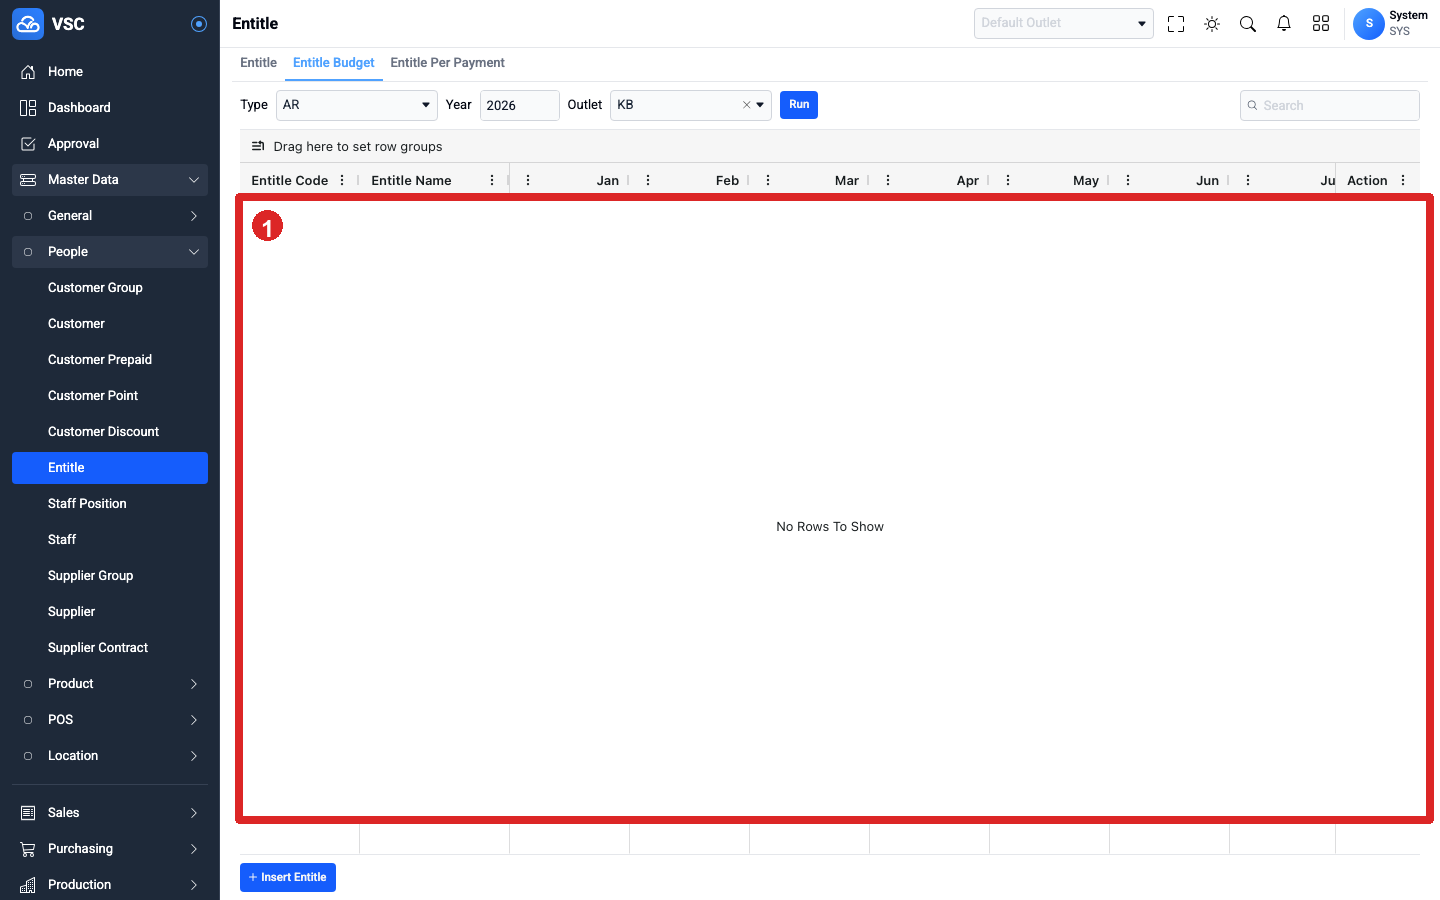Open the May column menu
The width and height of the screenshot is (1440, 900).
(x=1008, y=180)
